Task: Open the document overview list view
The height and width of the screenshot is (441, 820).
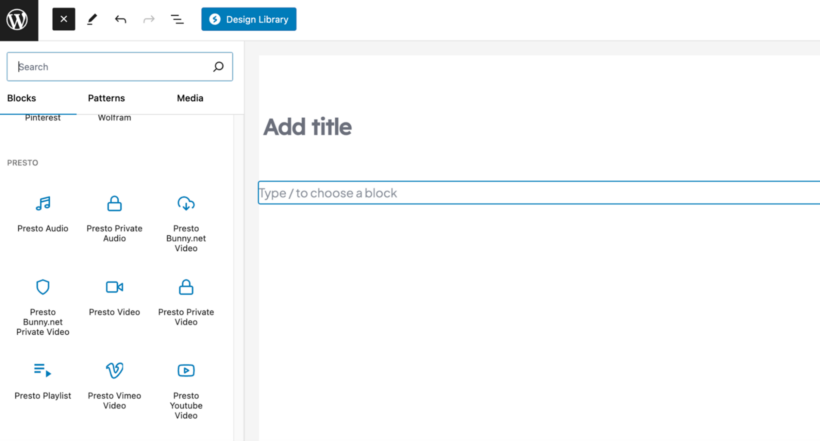Action: tap(177, 19)
